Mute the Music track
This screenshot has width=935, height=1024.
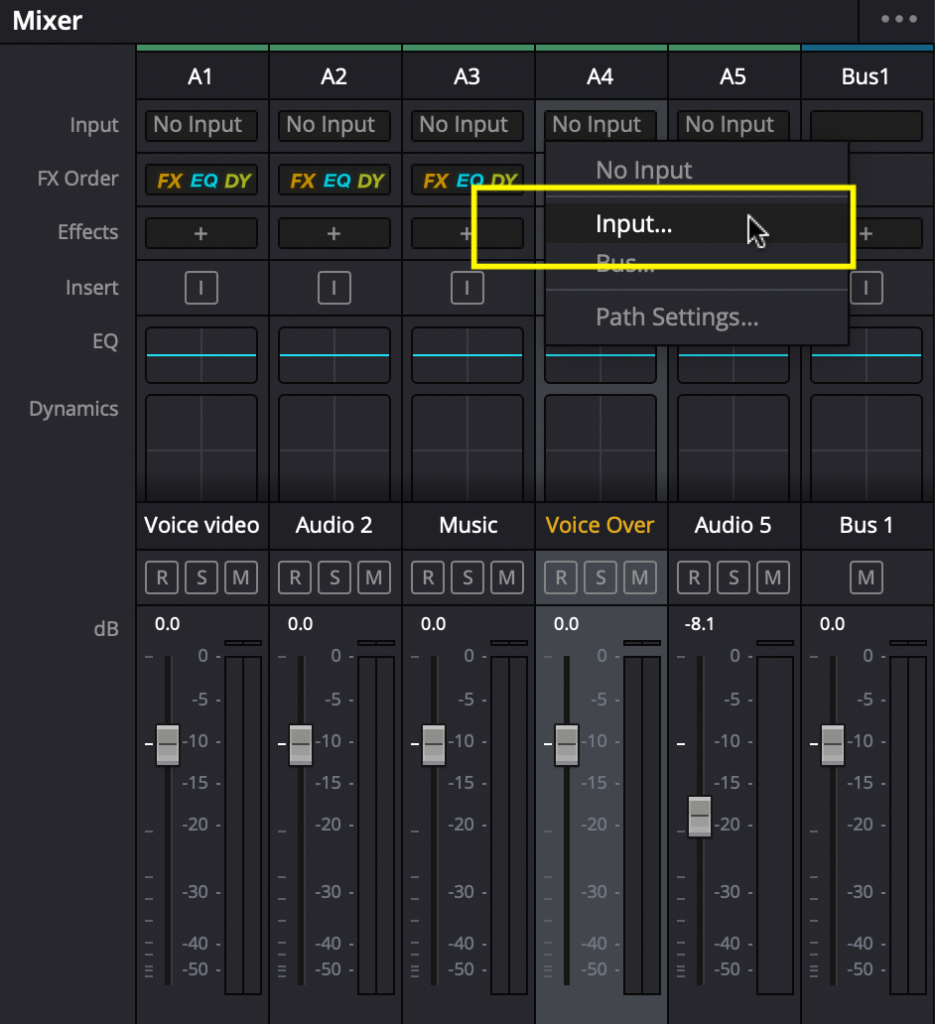tap(506, 578)
